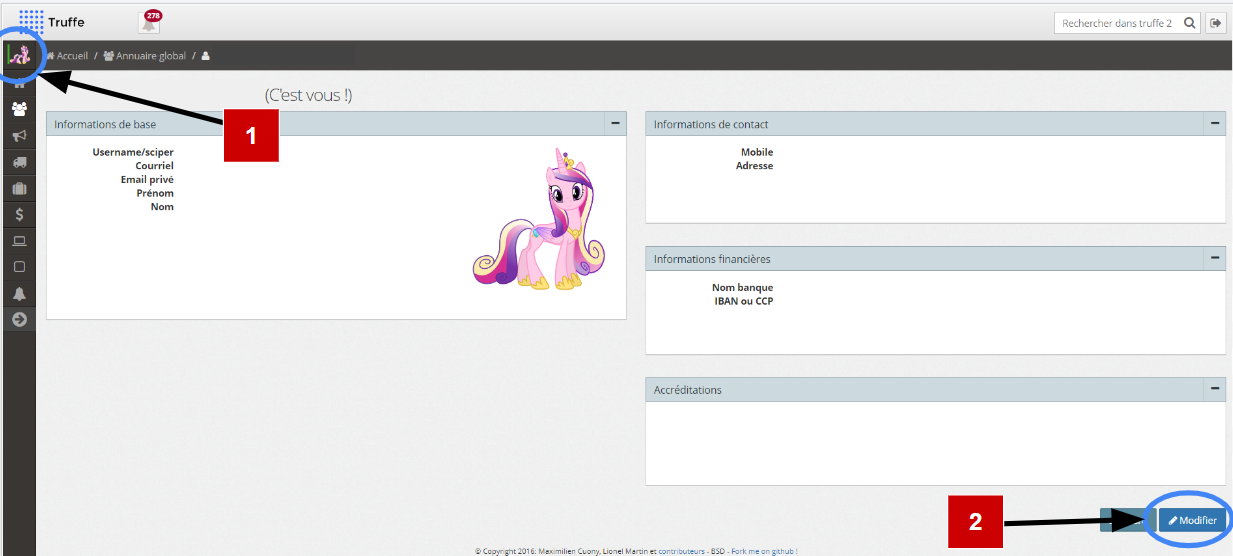
Task: Click the search magnifier icon
Action: point(1190,23)
